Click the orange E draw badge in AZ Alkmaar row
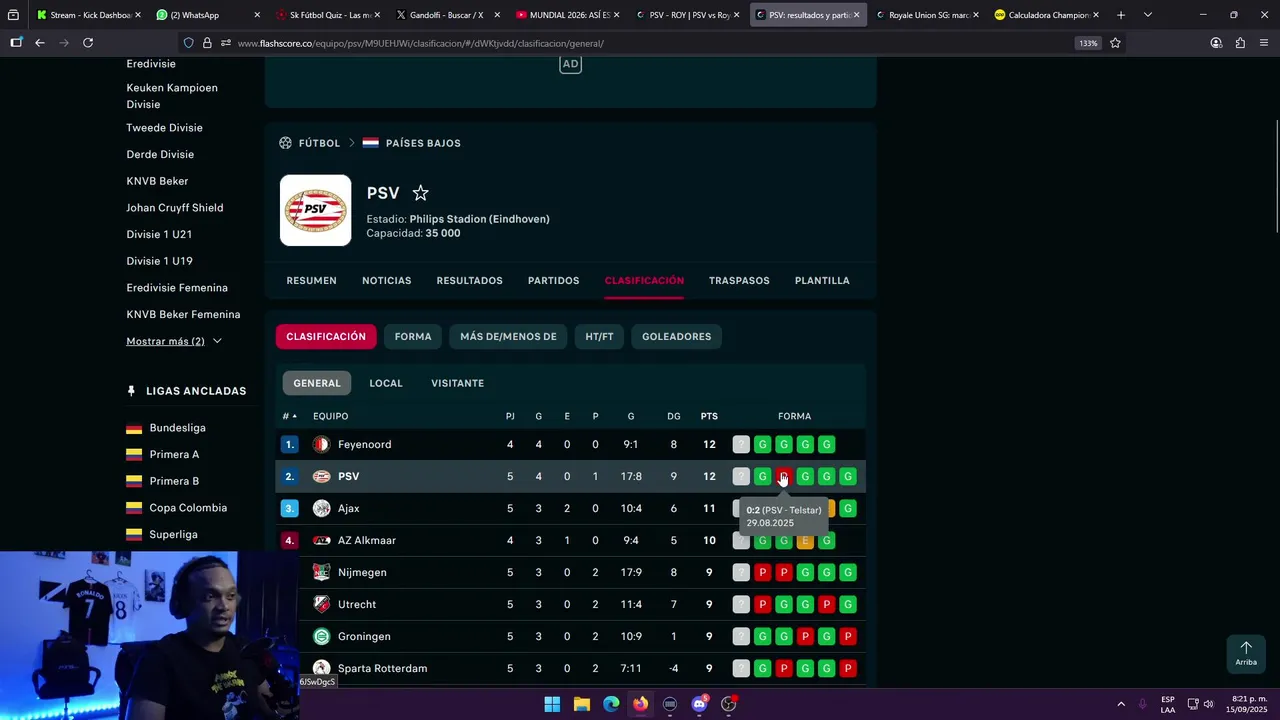Viewport: 1280px width, 720px height. click(x=805, y=540)
